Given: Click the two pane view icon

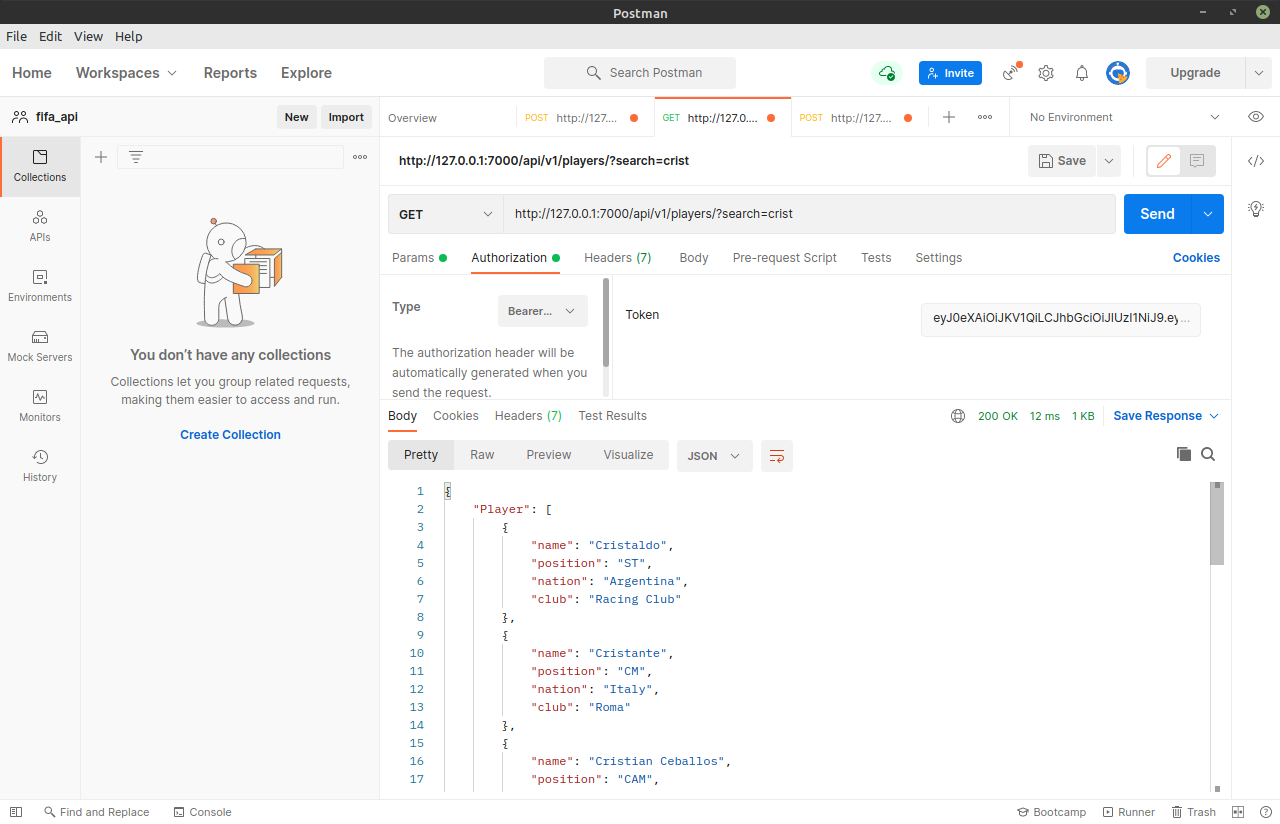Looking at the screenshot, I should tap(1238, 812).
